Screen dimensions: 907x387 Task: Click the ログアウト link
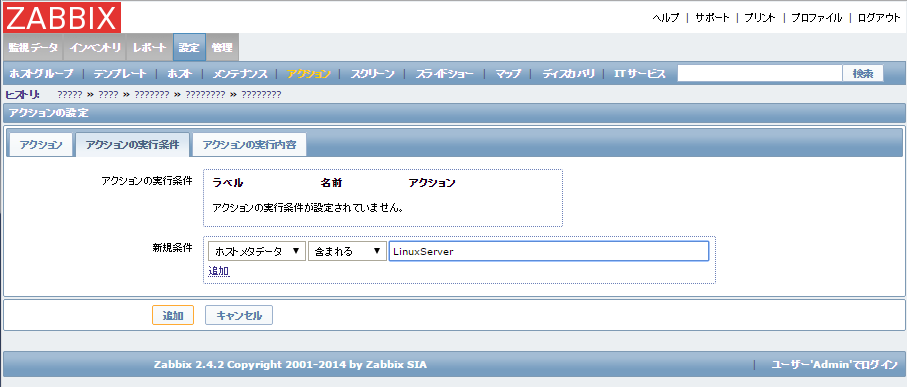pos(879,17)
